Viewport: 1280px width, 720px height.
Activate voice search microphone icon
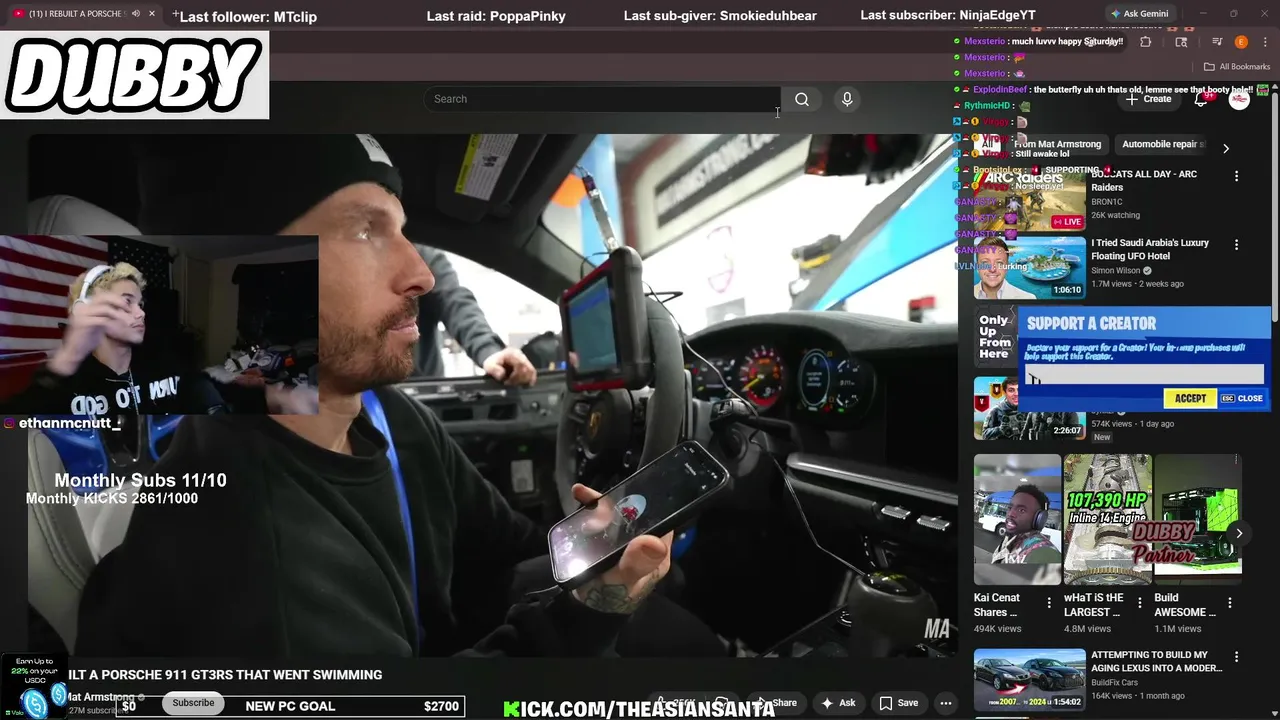click(x=847, y=99)
